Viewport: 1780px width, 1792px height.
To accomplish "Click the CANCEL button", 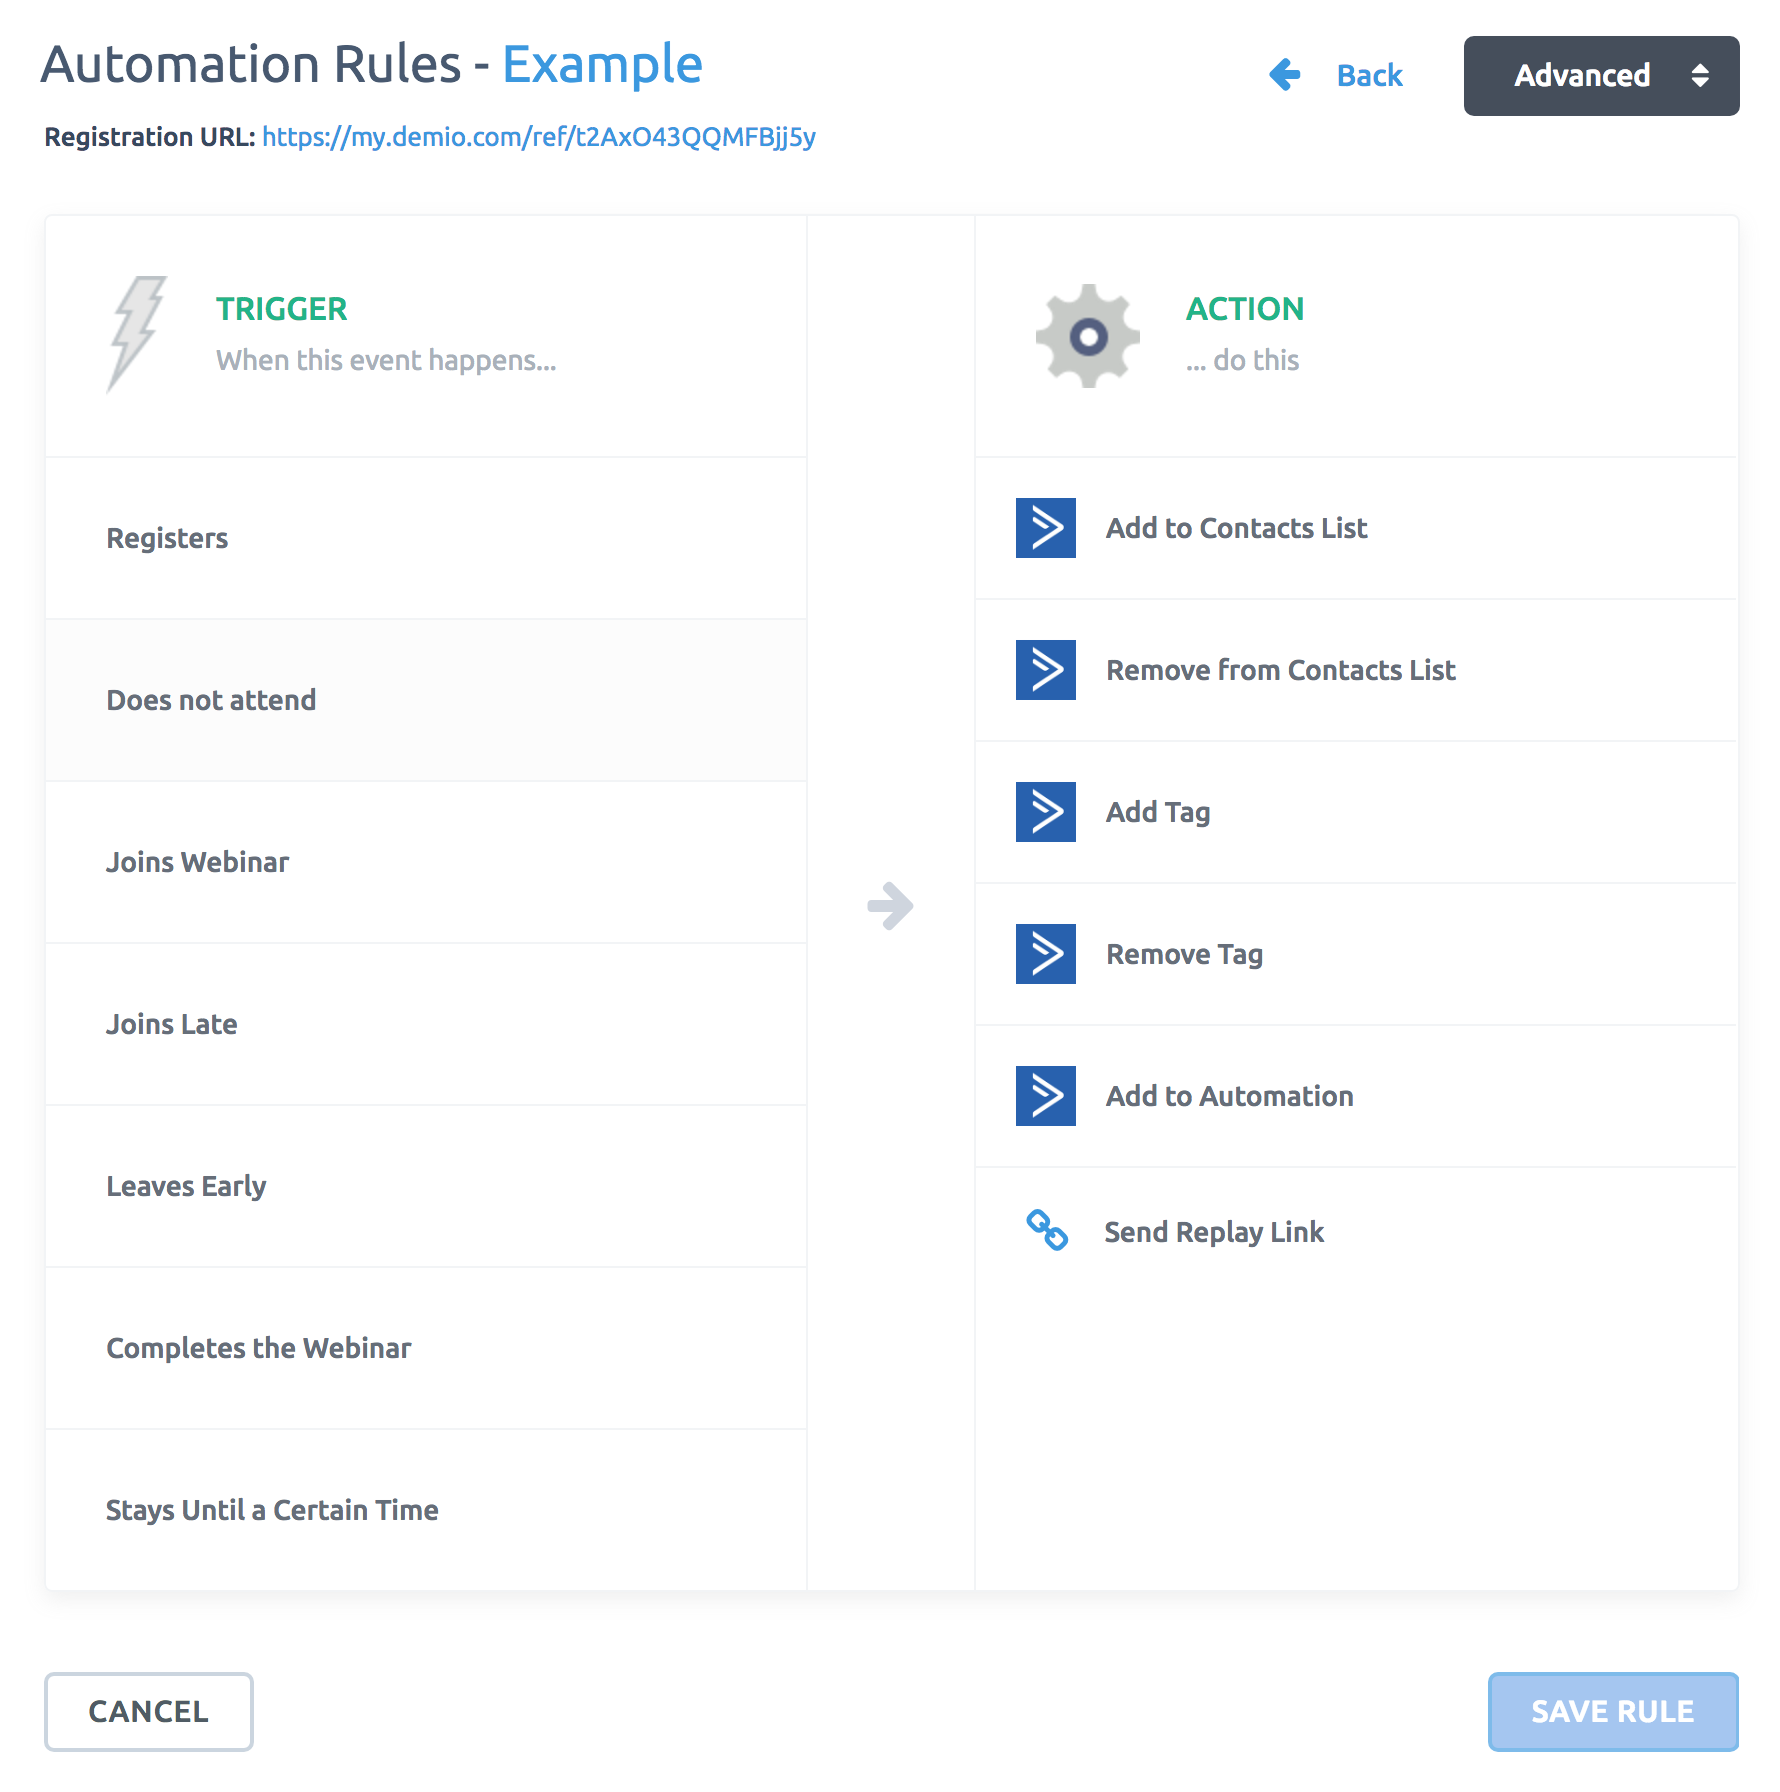I will (149, 1711).
